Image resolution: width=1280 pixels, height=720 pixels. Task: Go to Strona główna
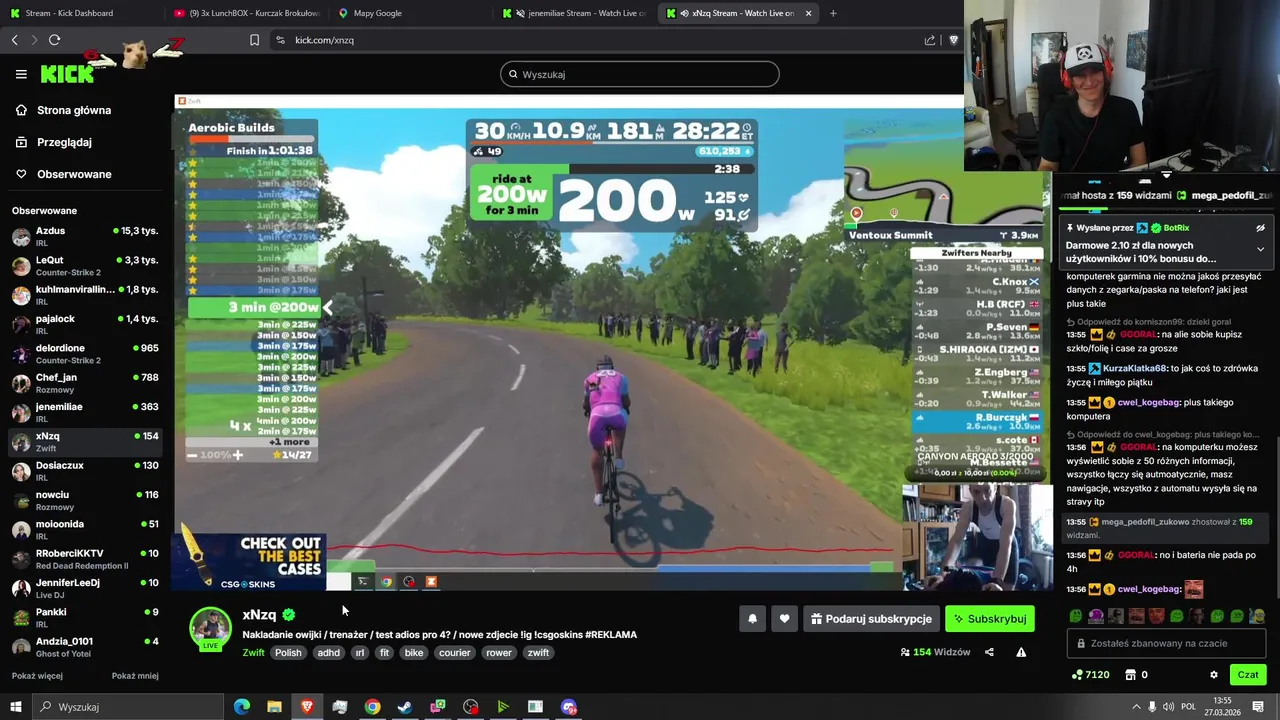pos(63,110)
